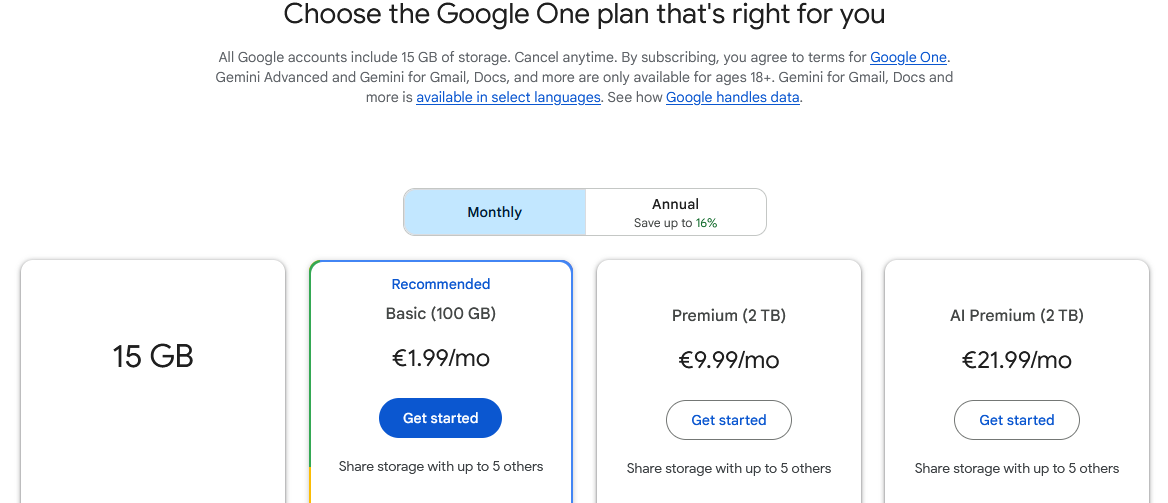1168x503 pixels.
Task: Click the €9.99/mo price
Action: [x=729, y=360]
